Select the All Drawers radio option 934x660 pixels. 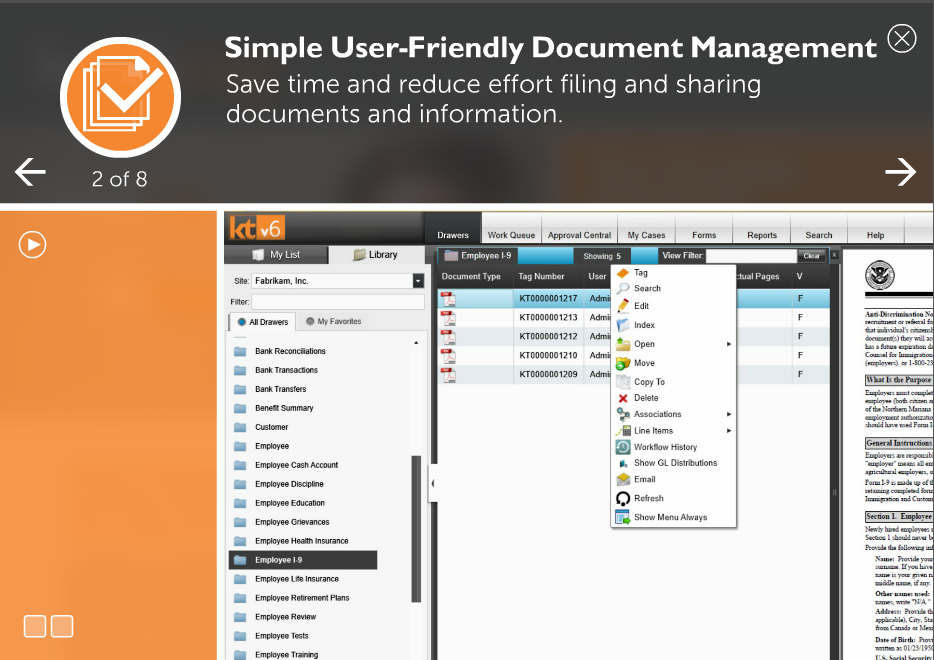pyautogui.click(x=263, y=322)
